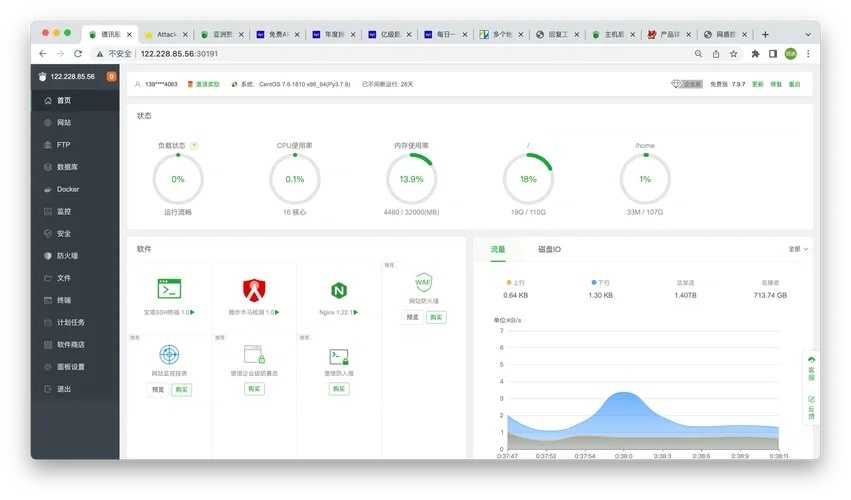Image resolution: width=851 pixels, height=500 pixels.
Task: Click the browser-window-with-lock plugin icon
Action: tap(254, 355)
